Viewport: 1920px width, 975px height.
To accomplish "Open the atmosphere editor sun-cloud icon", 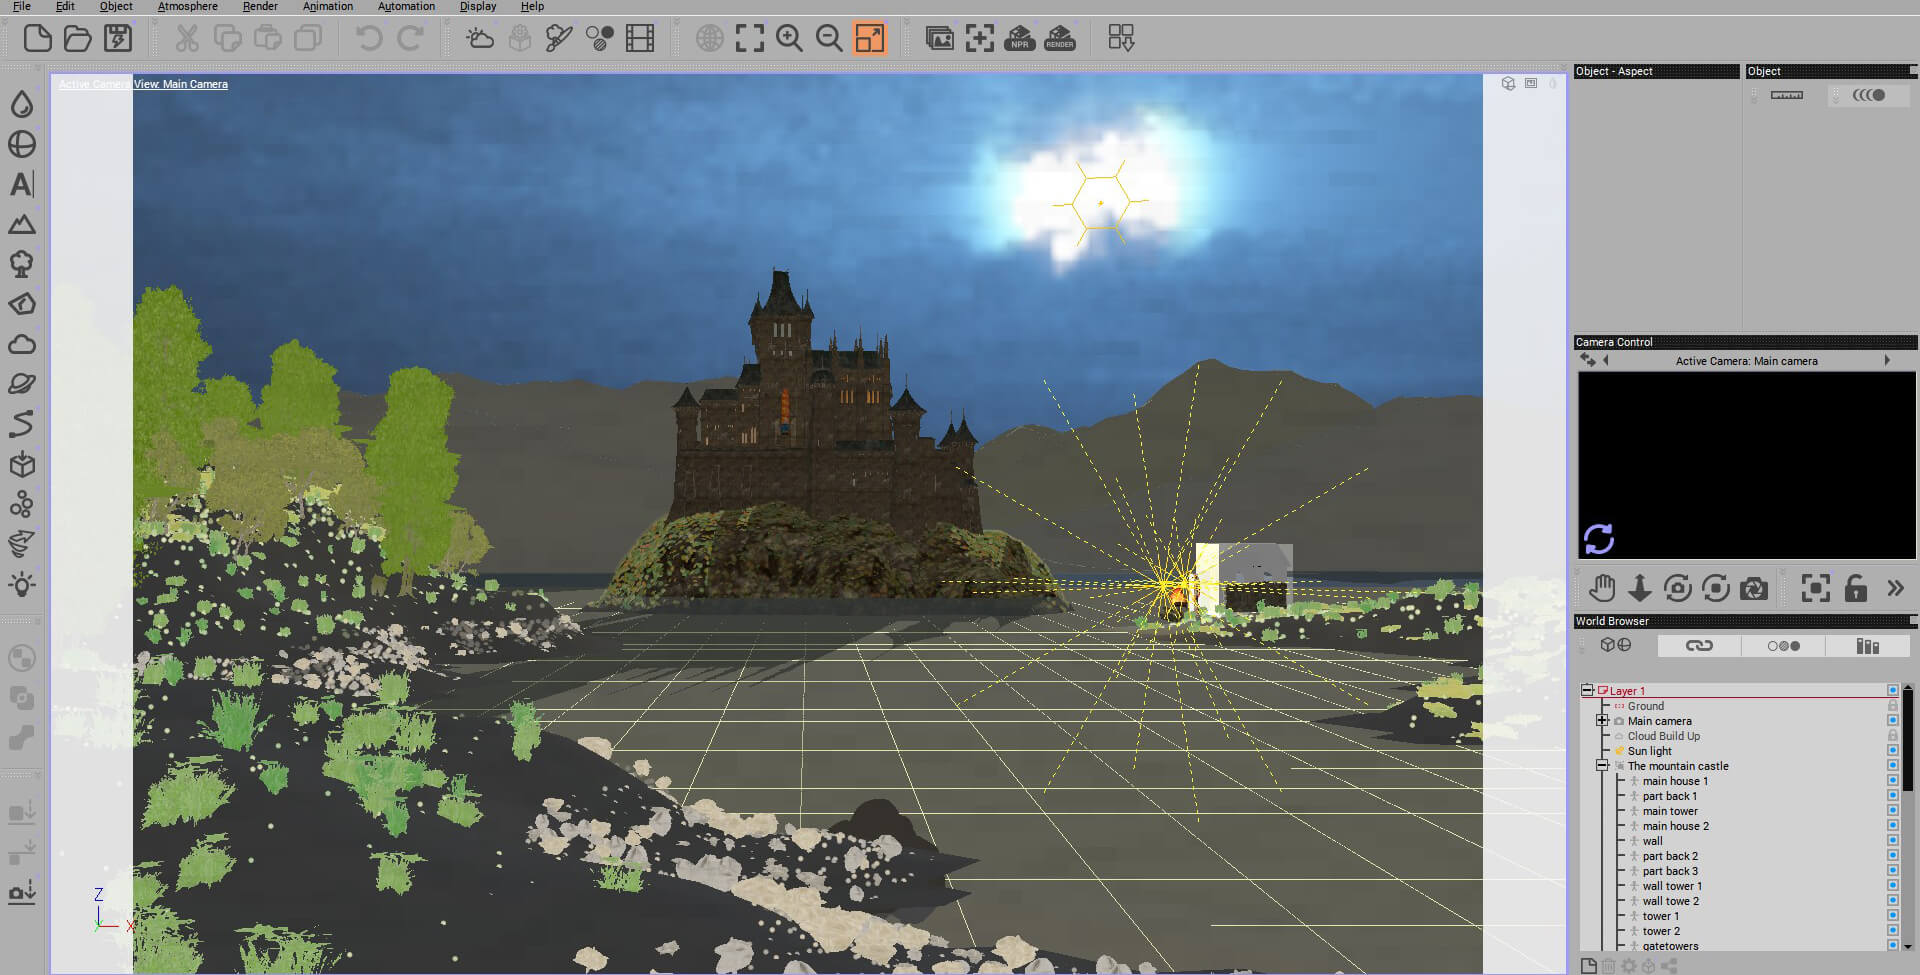I will (x=480, y=39).
